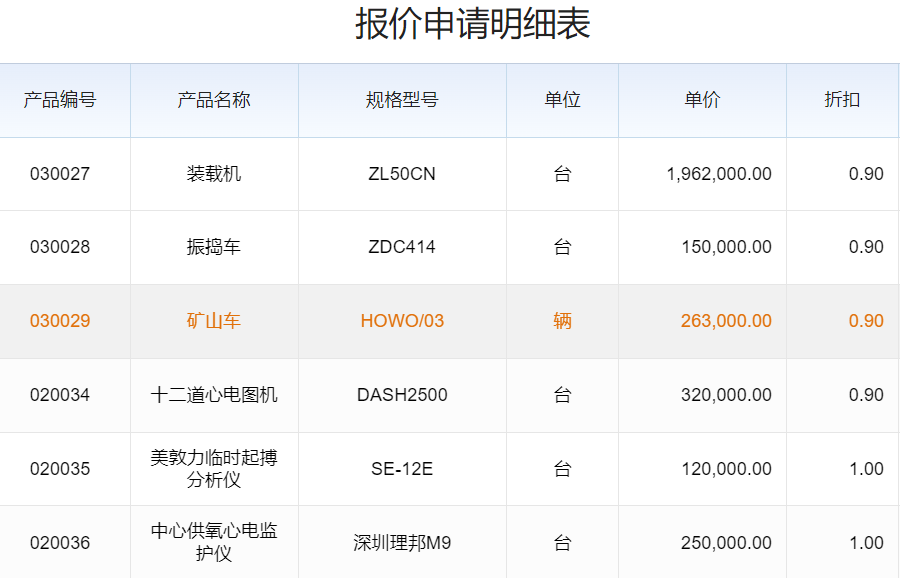Click the DASH2500 model cell

pos(402,395)
